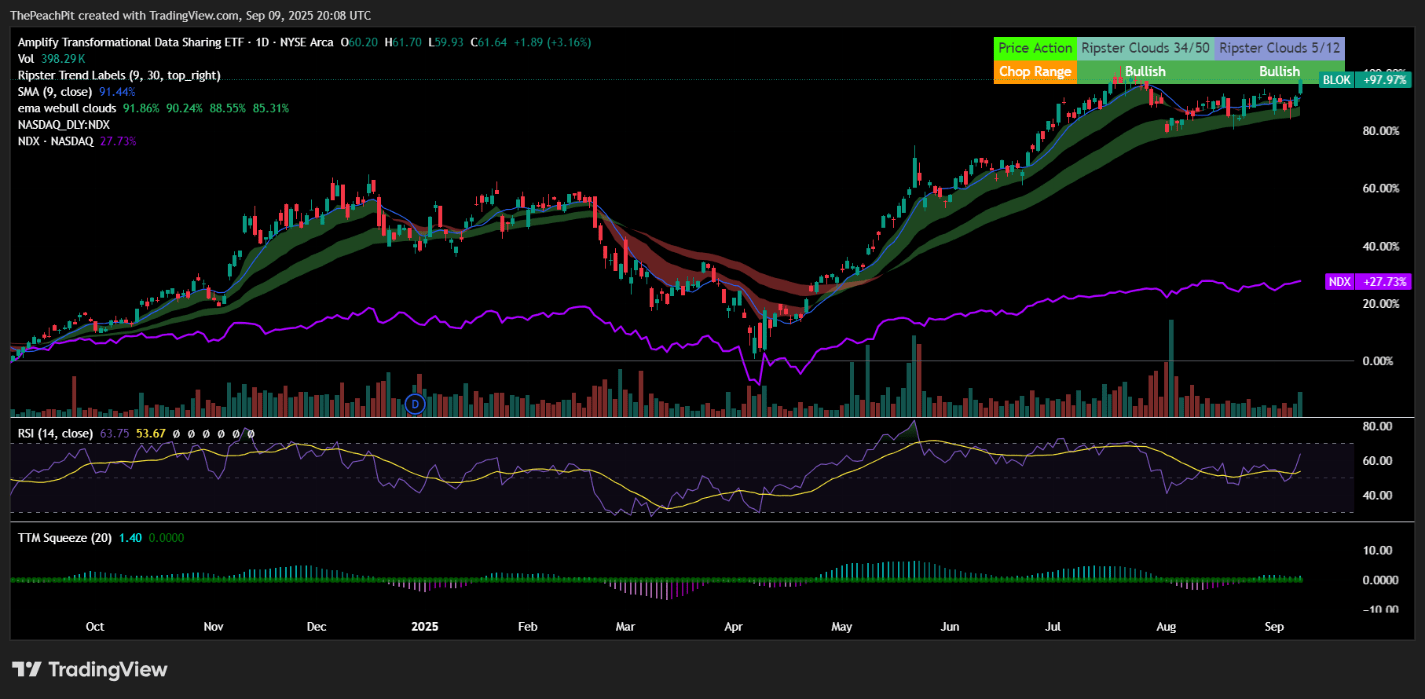Select the orange Chop Range cell

pyautogui.click(x=1035, y=72)
